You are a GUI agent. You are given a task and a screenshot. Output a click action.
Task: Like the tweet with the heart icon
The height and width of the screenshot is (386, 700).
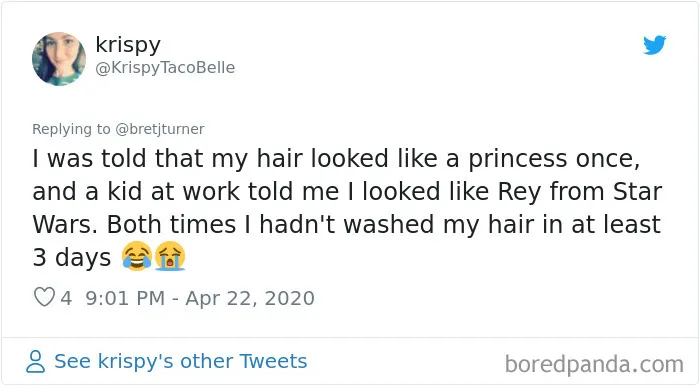pyautogui.click(x=44, y=297)
